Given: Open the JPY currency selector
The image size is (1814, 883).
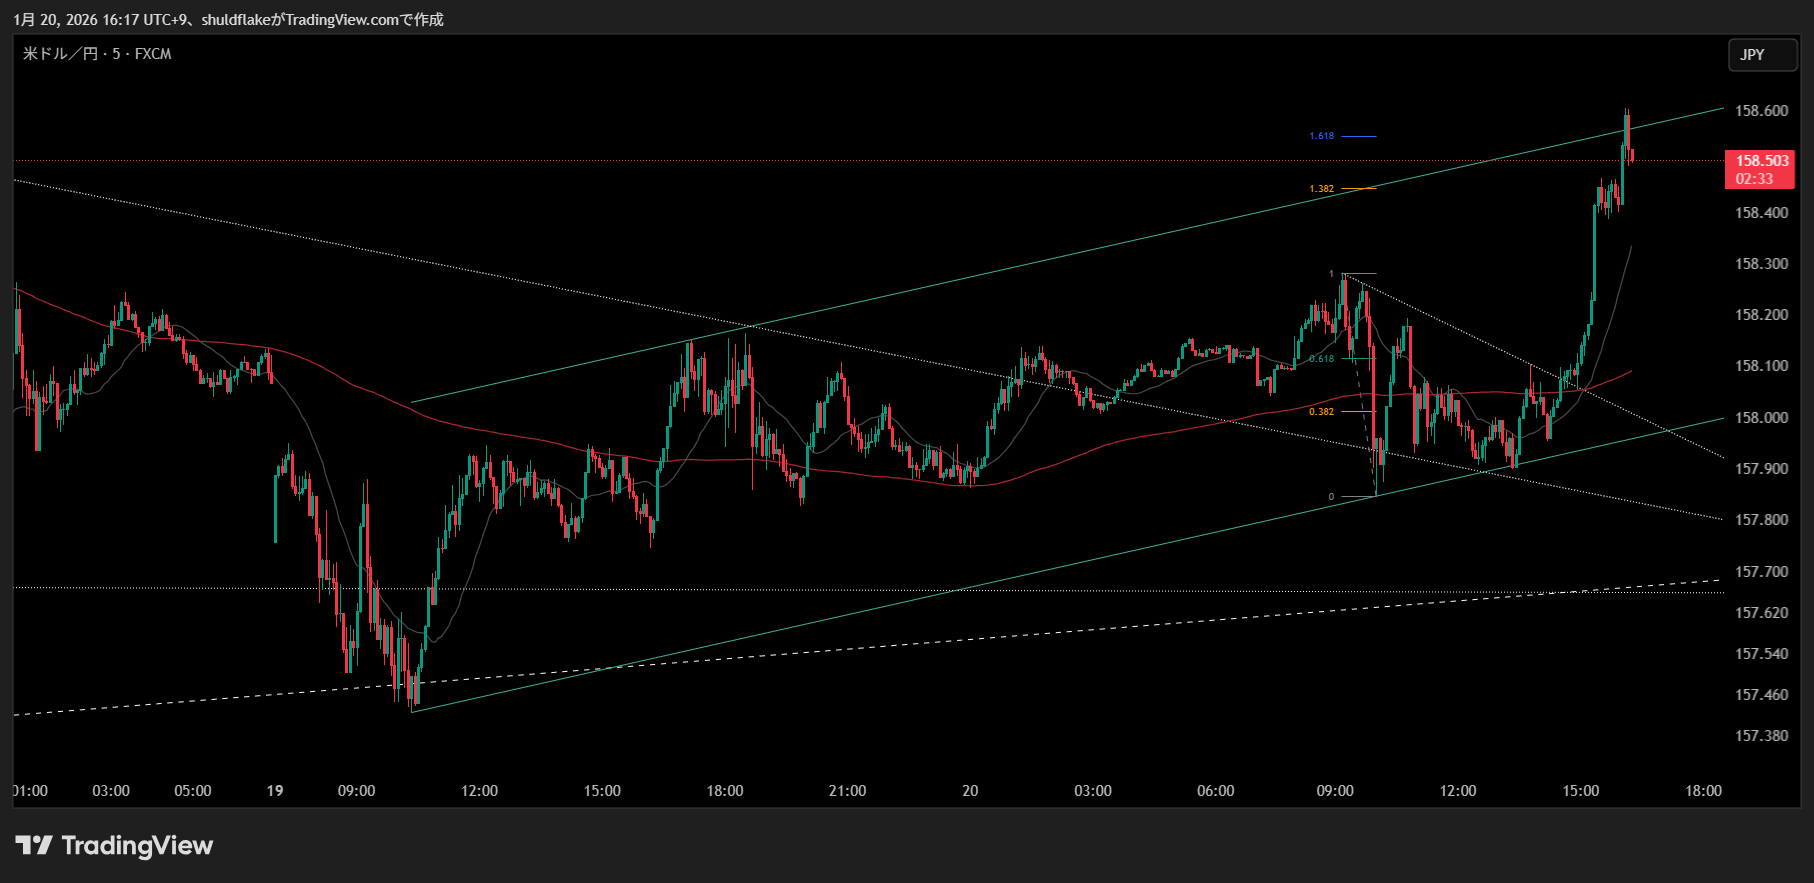Looking at the screenshot, I should click(1761, 55).
